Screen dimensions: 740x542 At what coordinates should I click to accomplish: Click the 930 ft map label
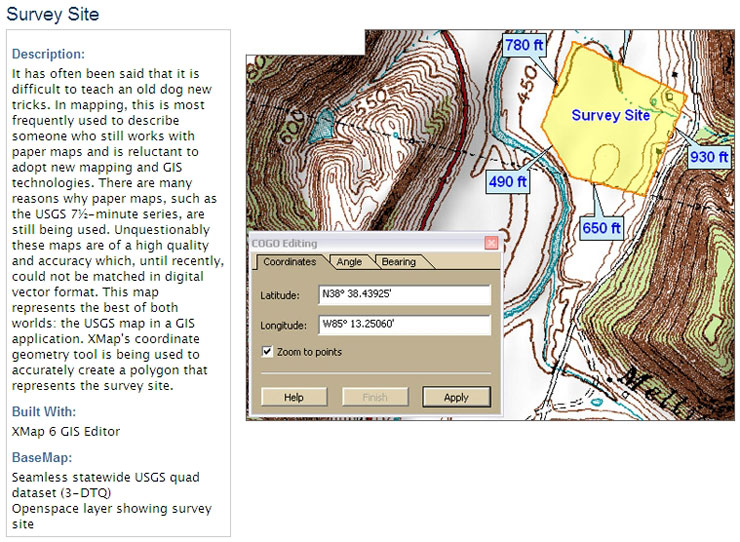click(x=708, y=157)
